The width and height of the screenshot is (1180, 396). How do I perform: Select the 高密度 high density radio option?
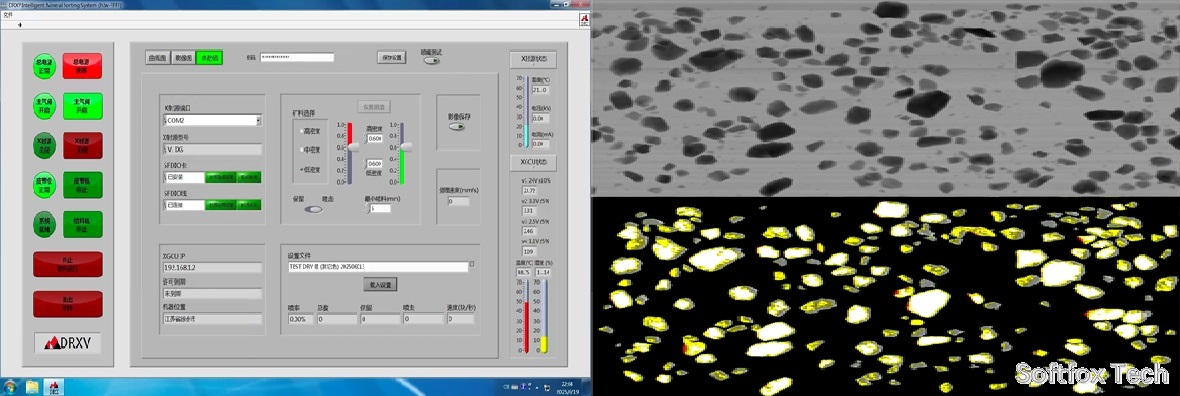click(310, 131)
